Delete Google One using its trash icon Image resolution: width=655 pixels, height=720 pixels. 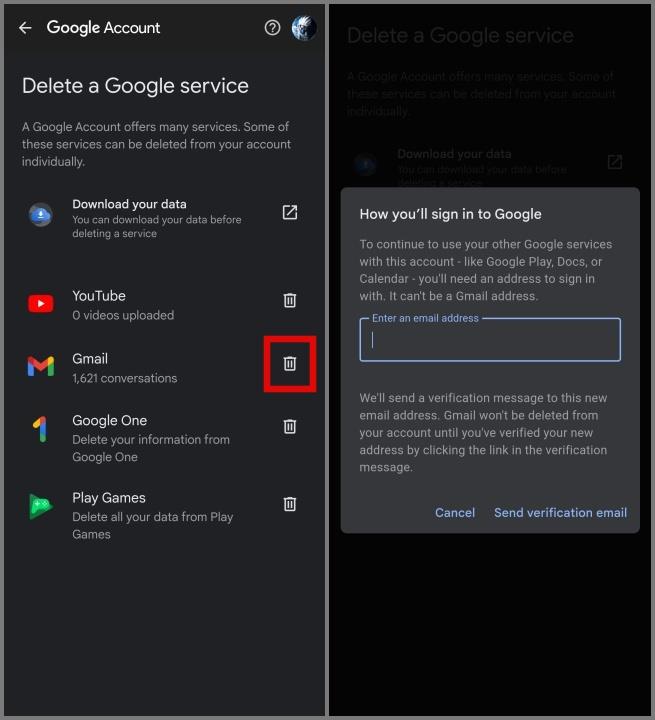coord(290,426)
